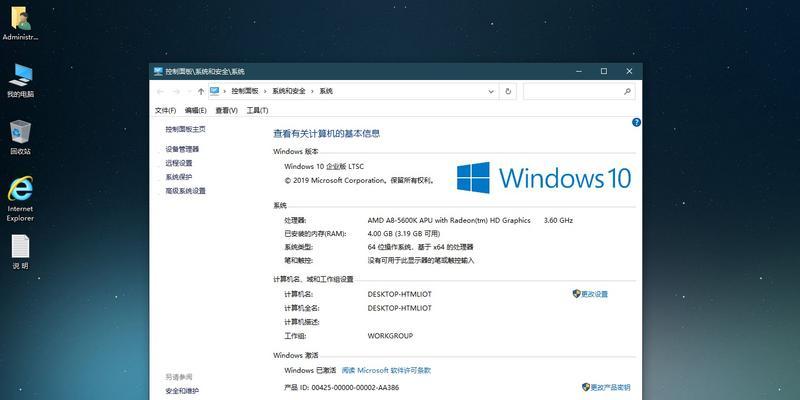800x400 pixels.
Task: Open 我的电脑 desktop icon
Action: [20, 81]
